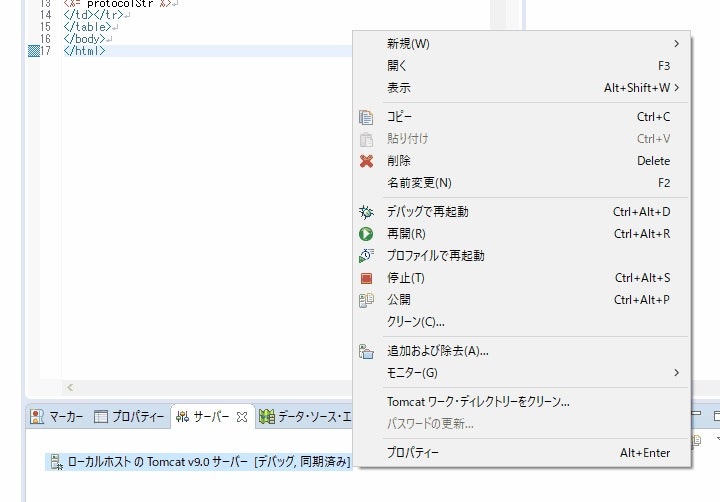The image size is (720, 502).
Task: Expand the 新規(W) submenu
Action: (x=676, y=44)
